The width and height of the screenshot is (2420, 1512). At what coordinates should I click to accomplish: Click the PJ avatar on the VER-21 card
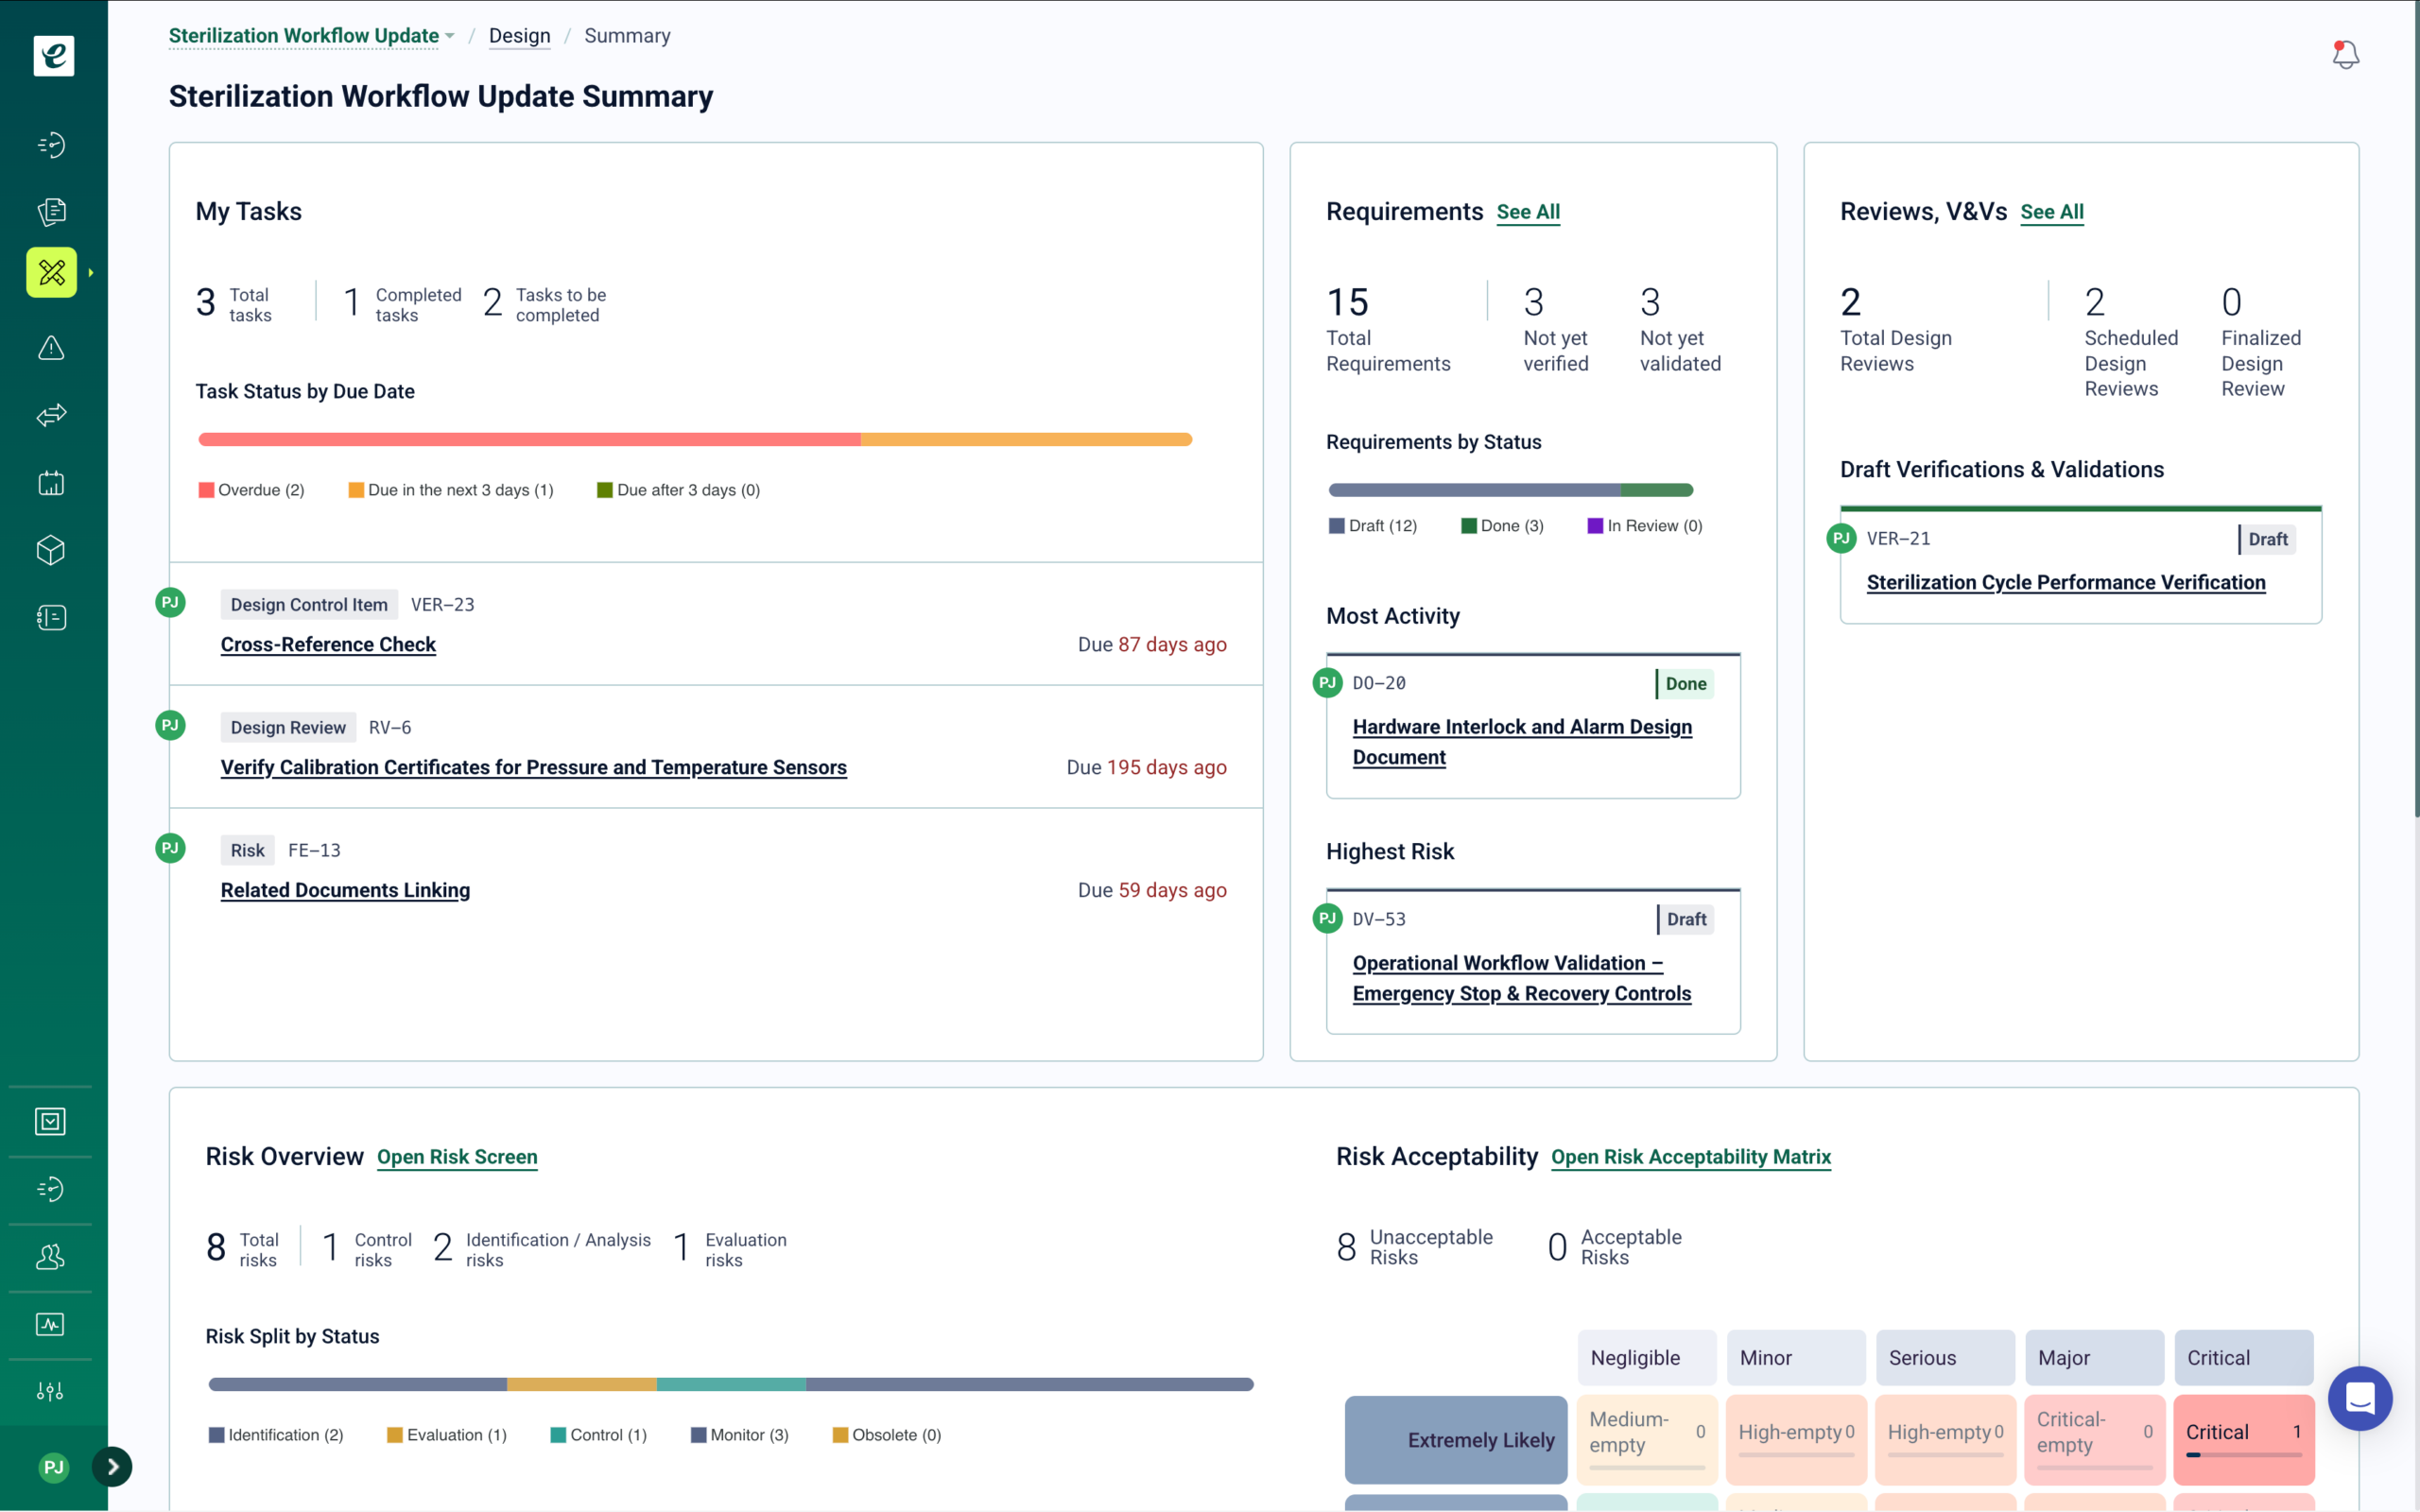(x=1841, y=538)
